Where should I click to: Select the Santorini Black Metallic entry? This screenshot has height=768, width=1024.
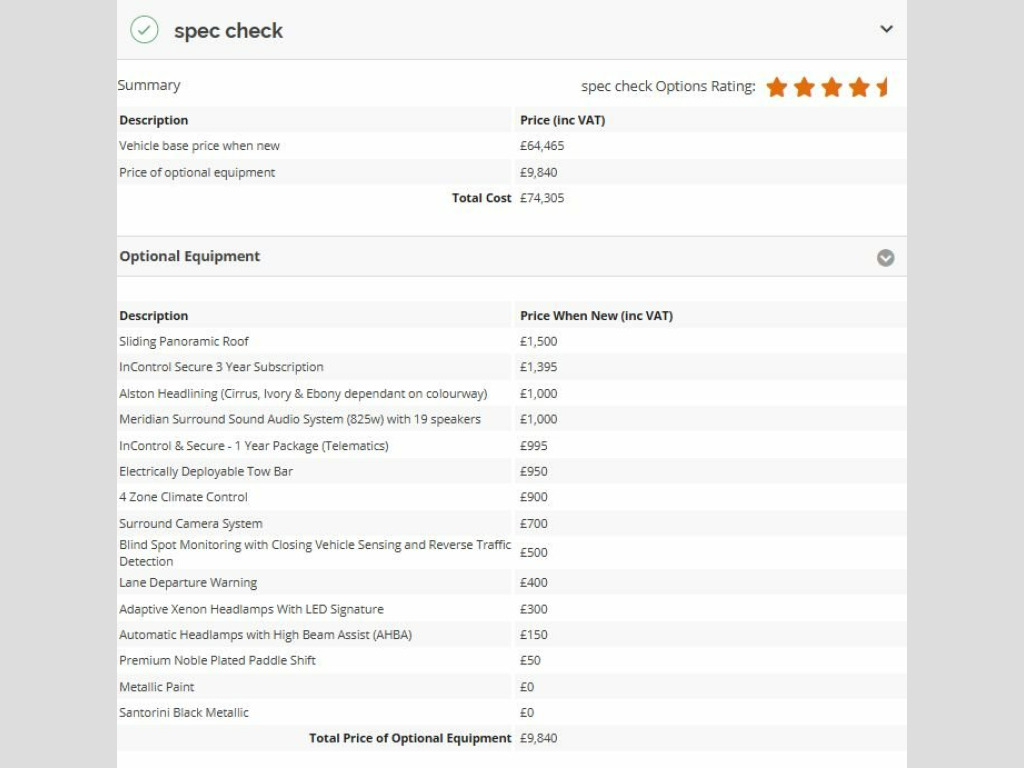pos(184,713)
